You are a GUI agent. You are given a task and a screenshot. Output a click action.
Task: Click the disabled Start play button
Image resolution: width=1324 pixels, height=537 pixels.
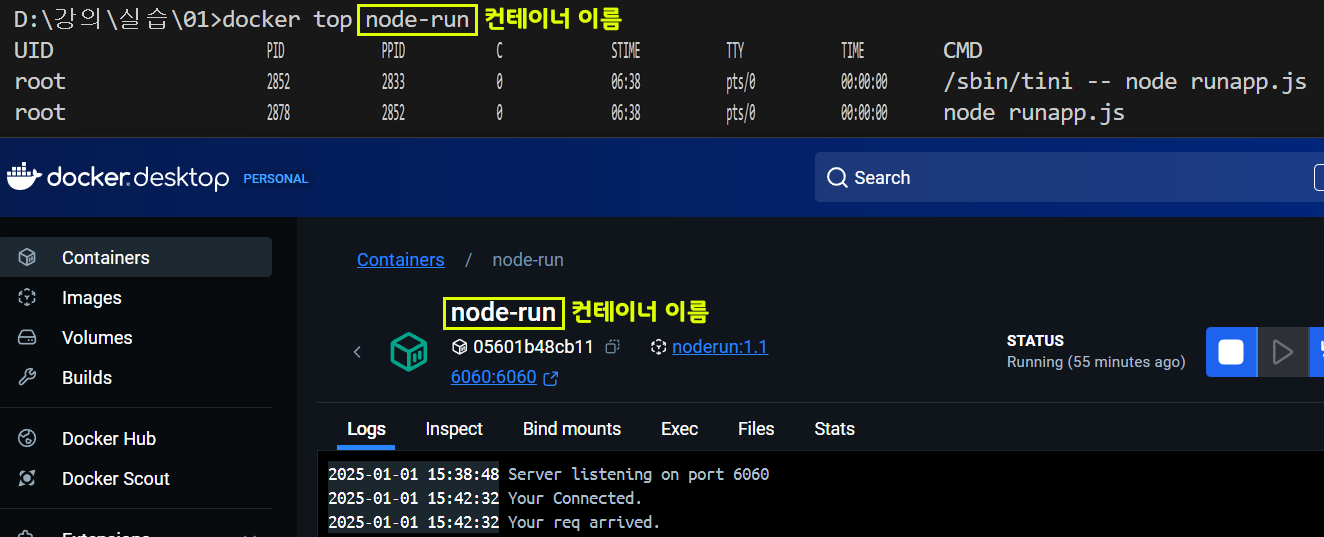[x=1282, y=352]
